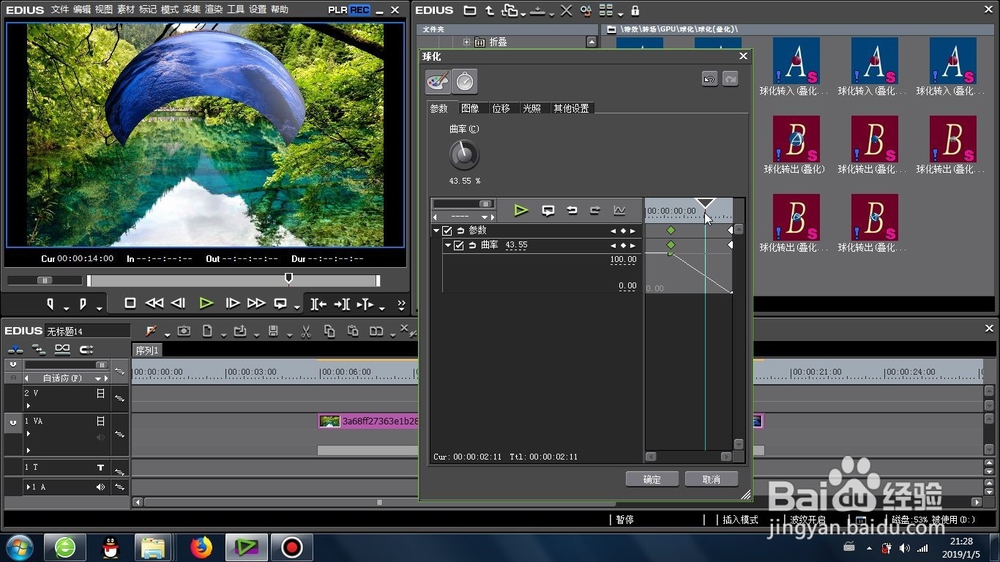Step to the previous frame
This screenshot has height=562, width=1000.
tap(179, 304)
